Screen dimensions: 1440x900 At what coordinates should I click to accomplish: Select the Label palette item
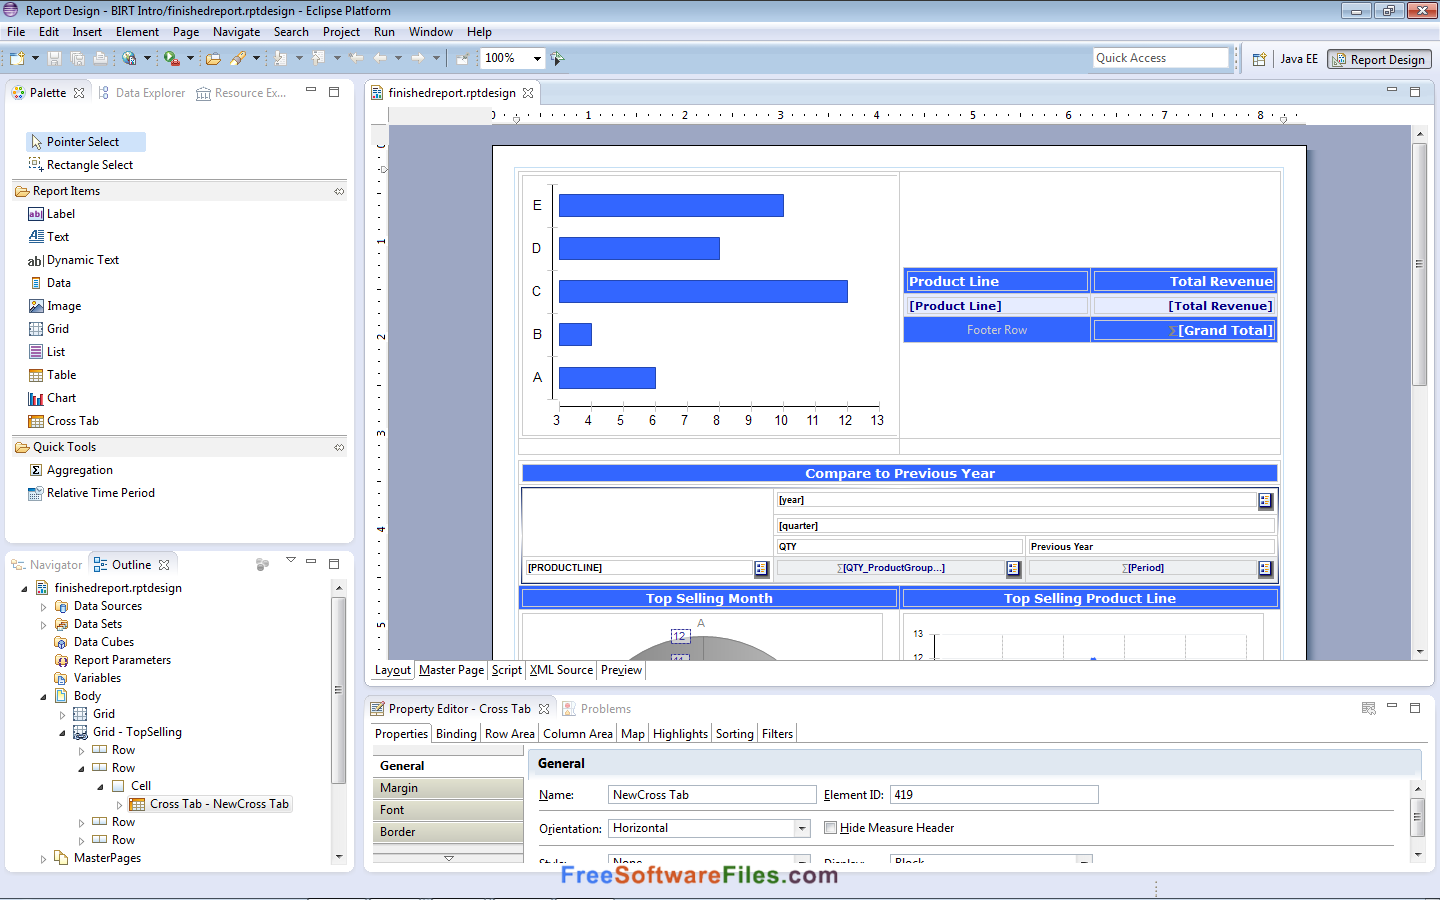pos(52,214)
